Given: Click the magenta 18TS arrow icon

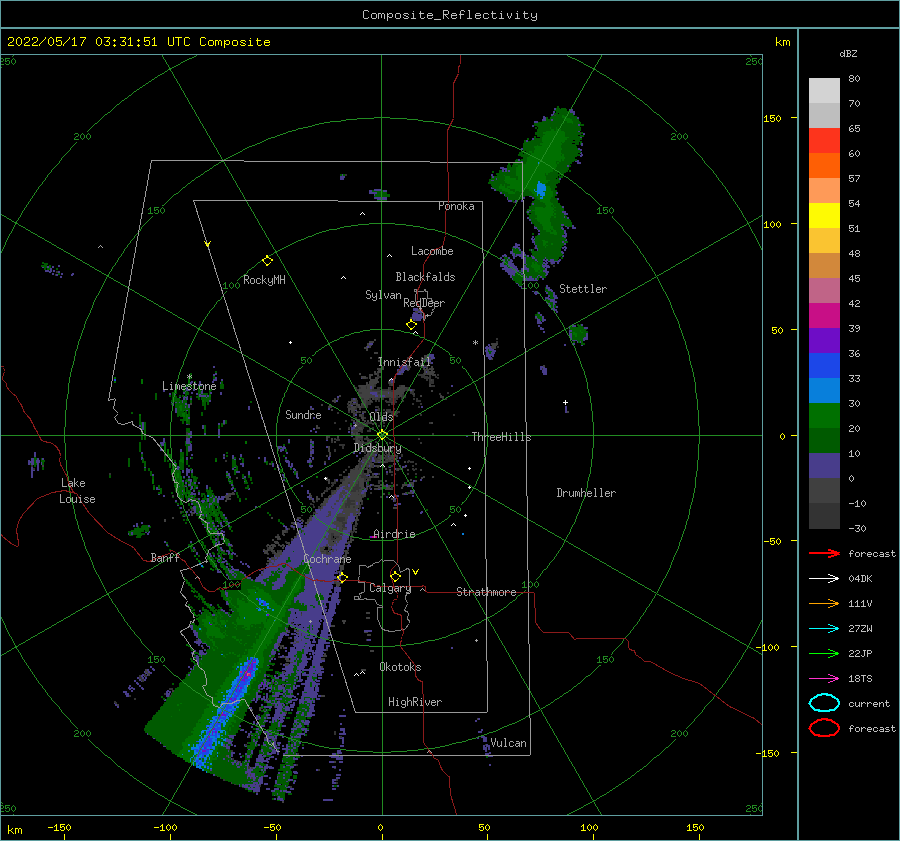Looking at the screenshot, I should tap(824, 679).
